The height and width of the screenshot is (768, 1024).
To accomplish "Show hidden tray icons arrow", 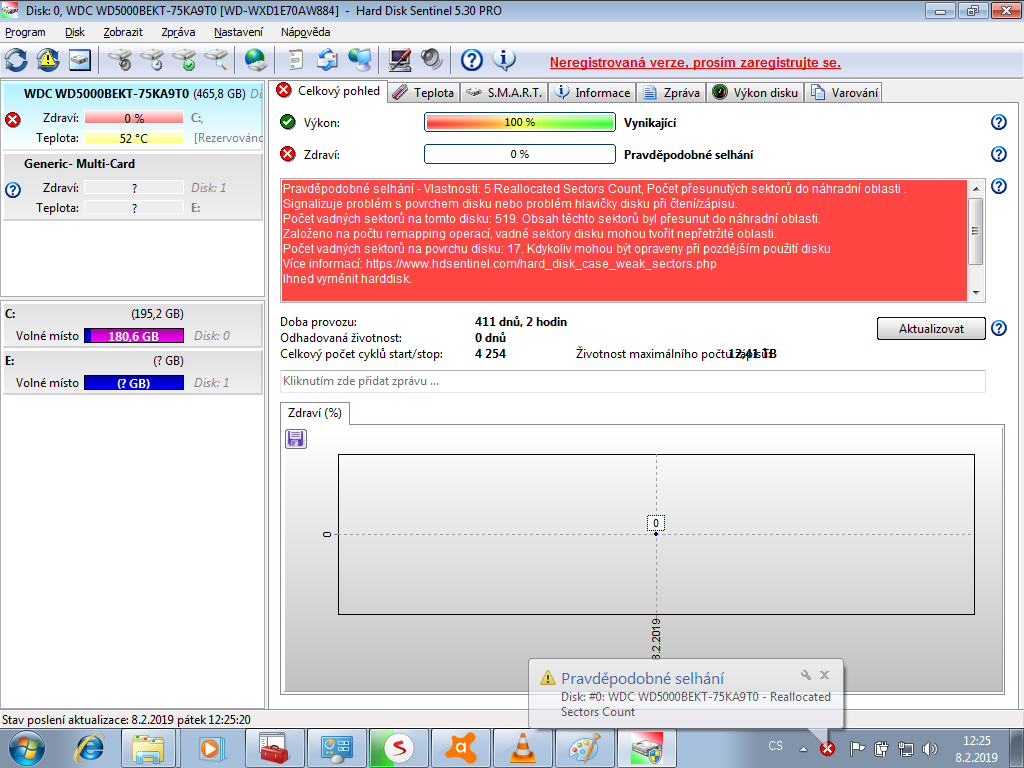I will click(803, 749).
